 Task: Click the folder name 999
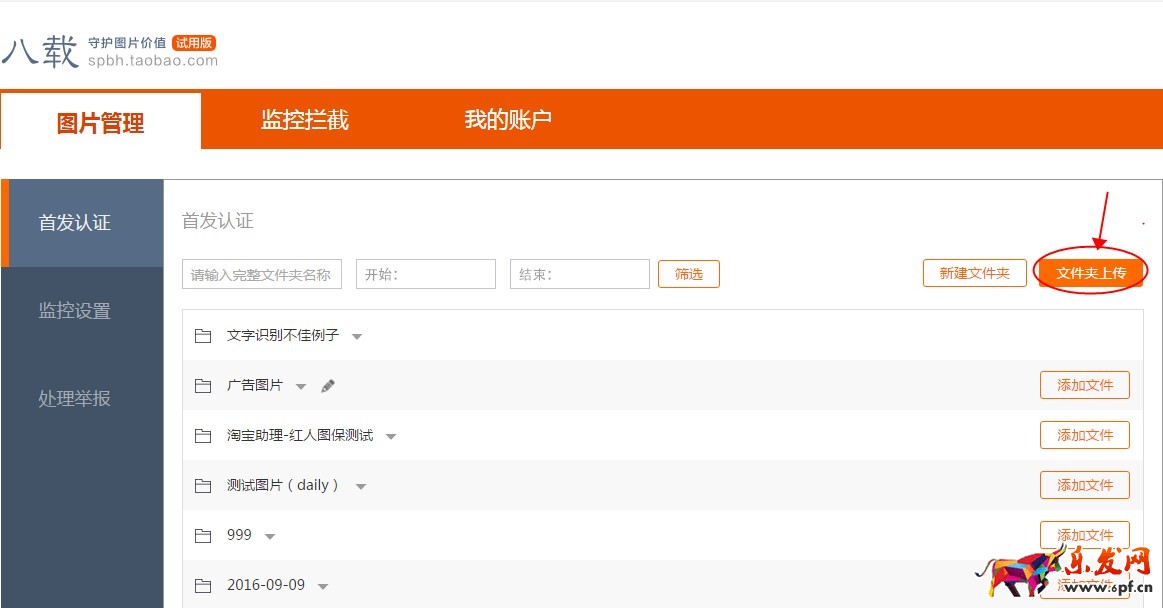coord(239,535)
